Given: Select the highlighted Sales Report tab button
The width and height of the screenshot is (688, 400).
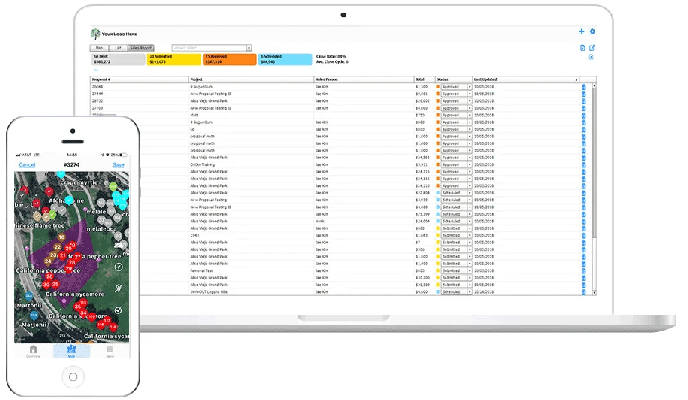Looking at the screenshot, I should (141, 48).
